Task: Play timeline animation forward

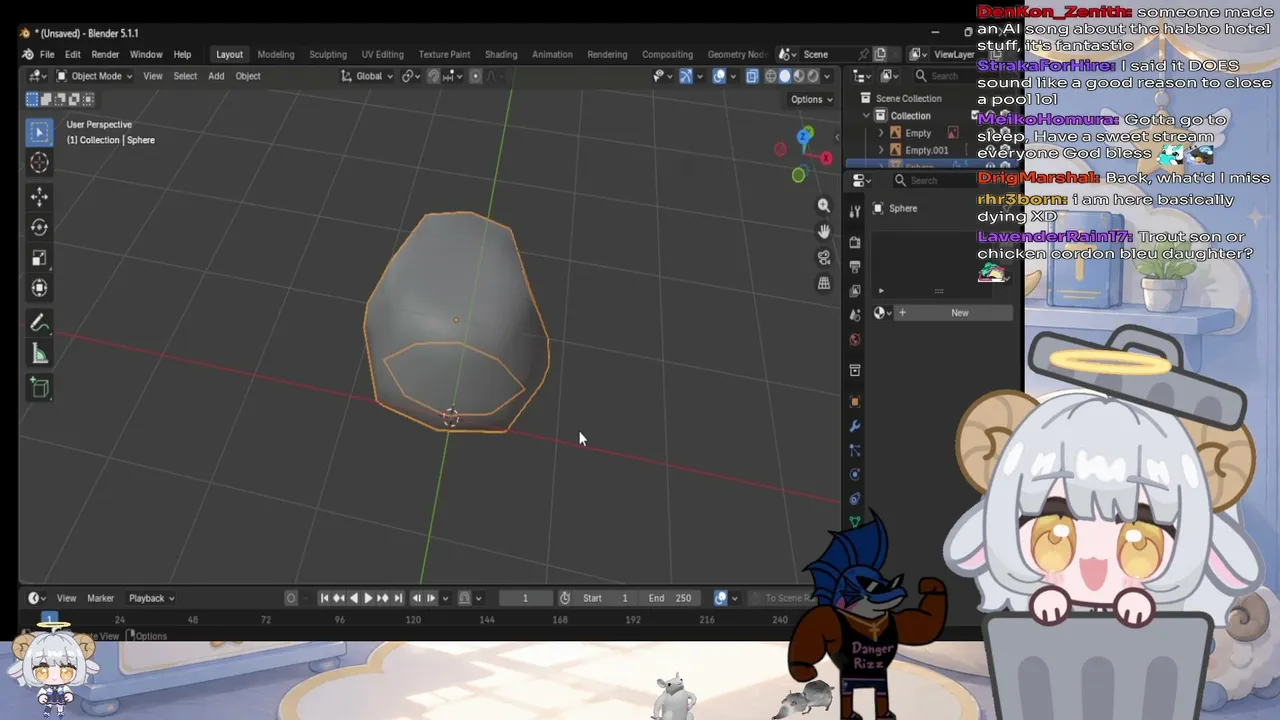Action: [368, 598]
